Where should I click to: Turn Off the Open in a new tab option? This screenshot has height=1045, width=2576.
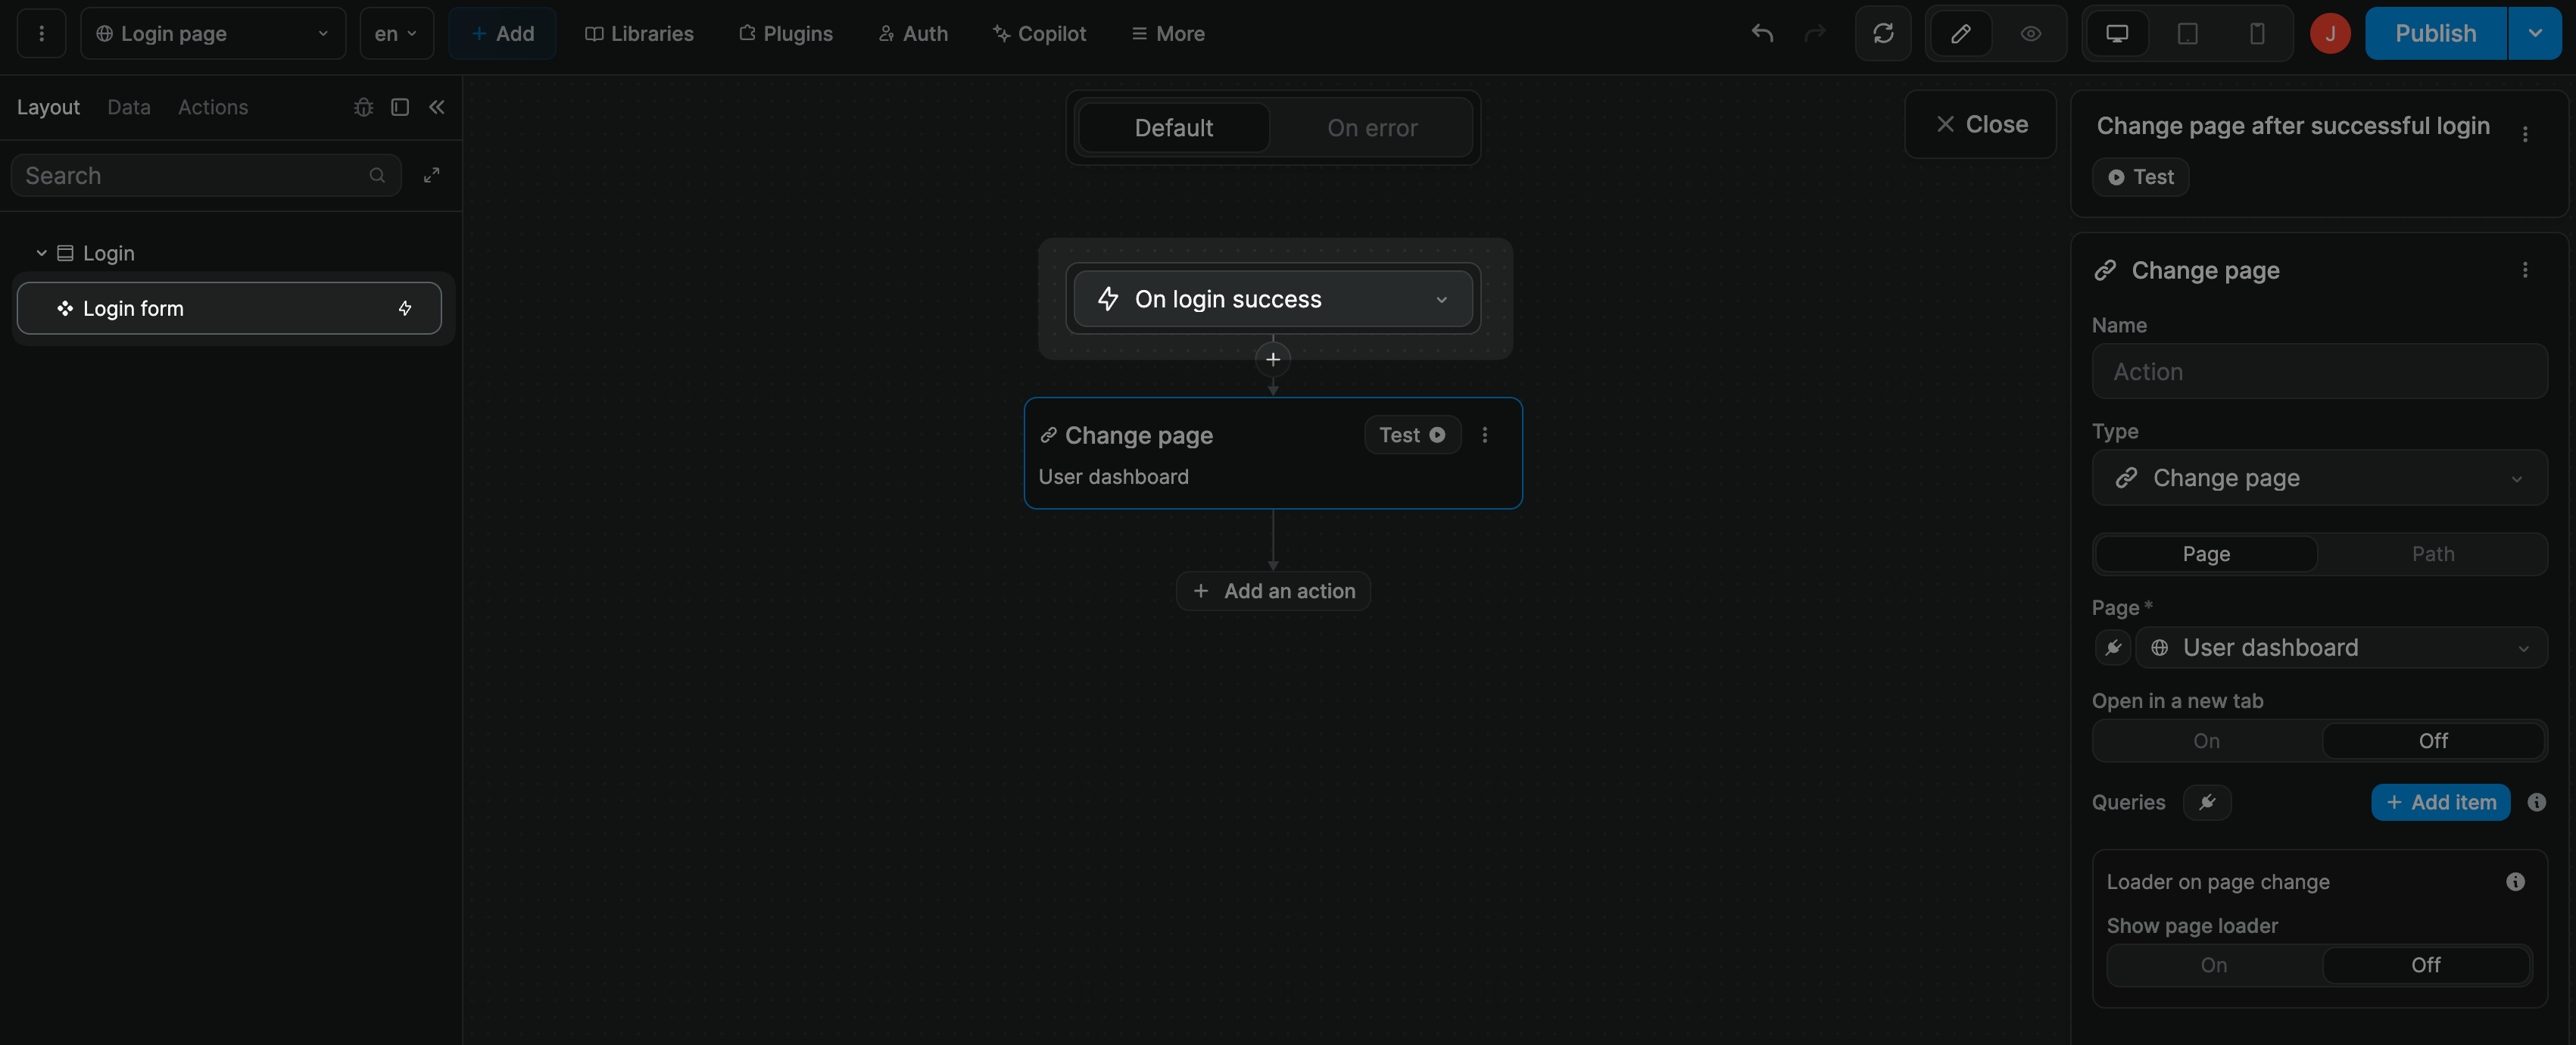tap(2434, 740)
